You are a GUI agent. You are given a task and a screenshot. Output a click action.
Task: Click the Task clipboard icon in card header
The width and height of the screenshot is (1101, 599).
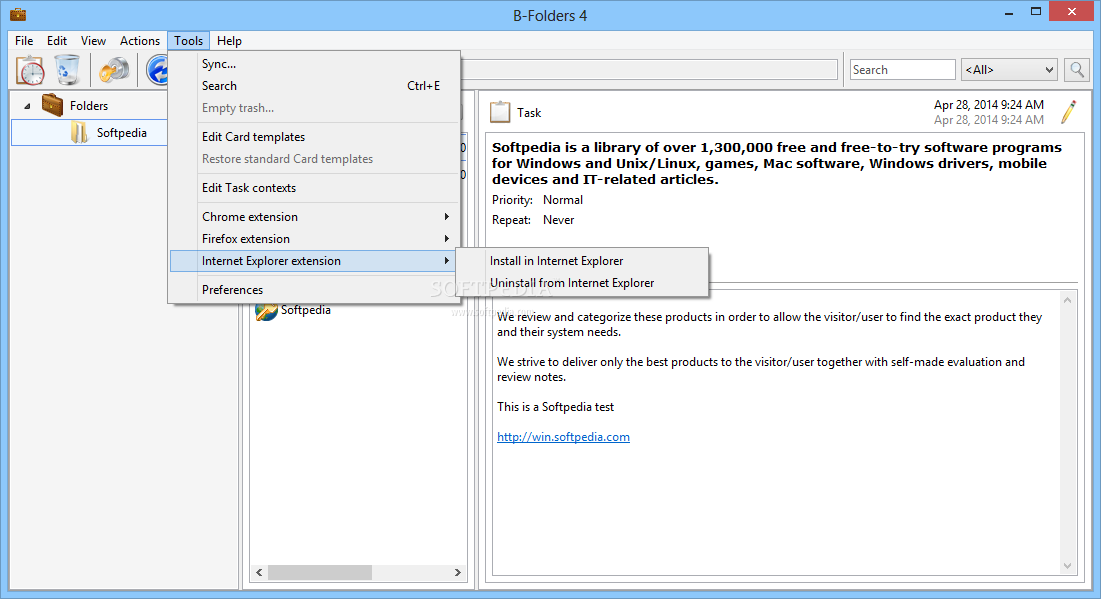(x=500, y=112)
